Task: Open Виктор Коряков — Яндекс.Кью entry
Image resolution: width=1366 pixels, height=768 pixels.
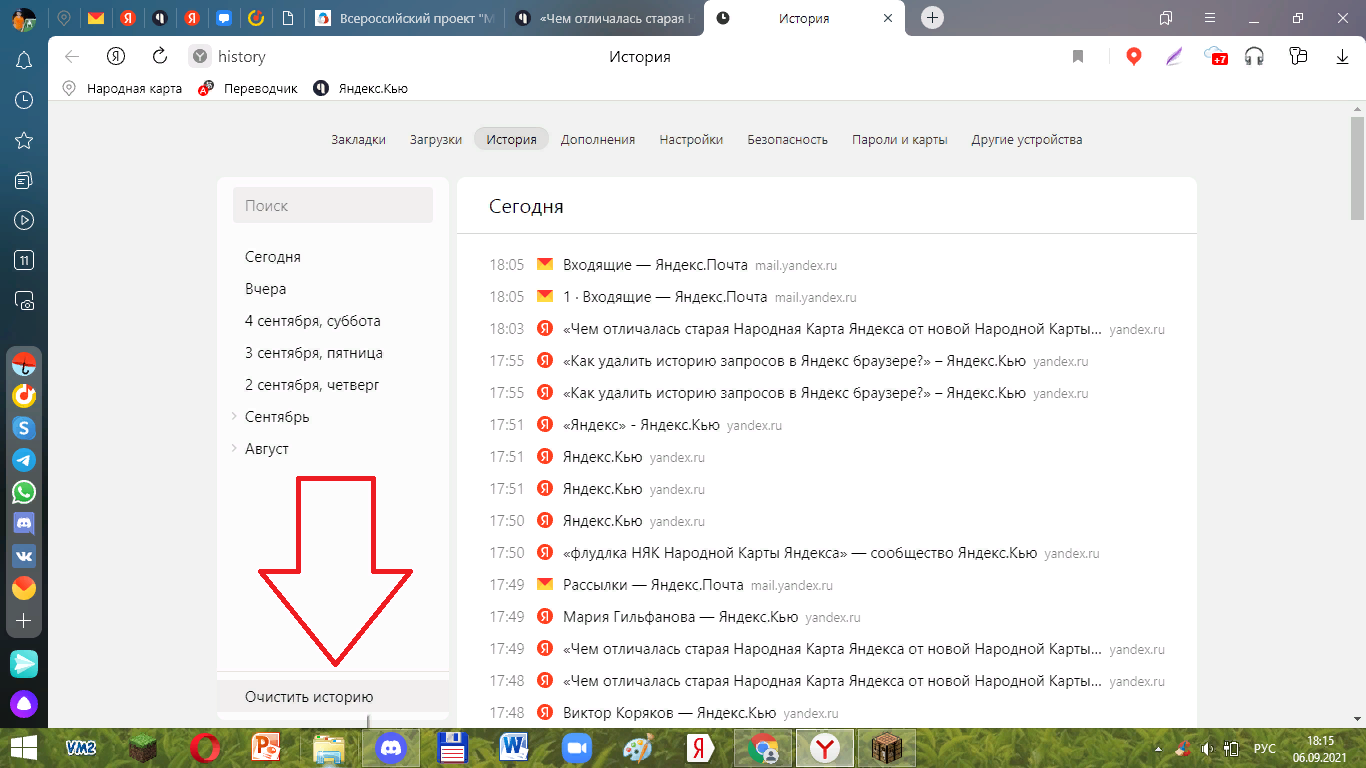Action: tap(669, 713)
